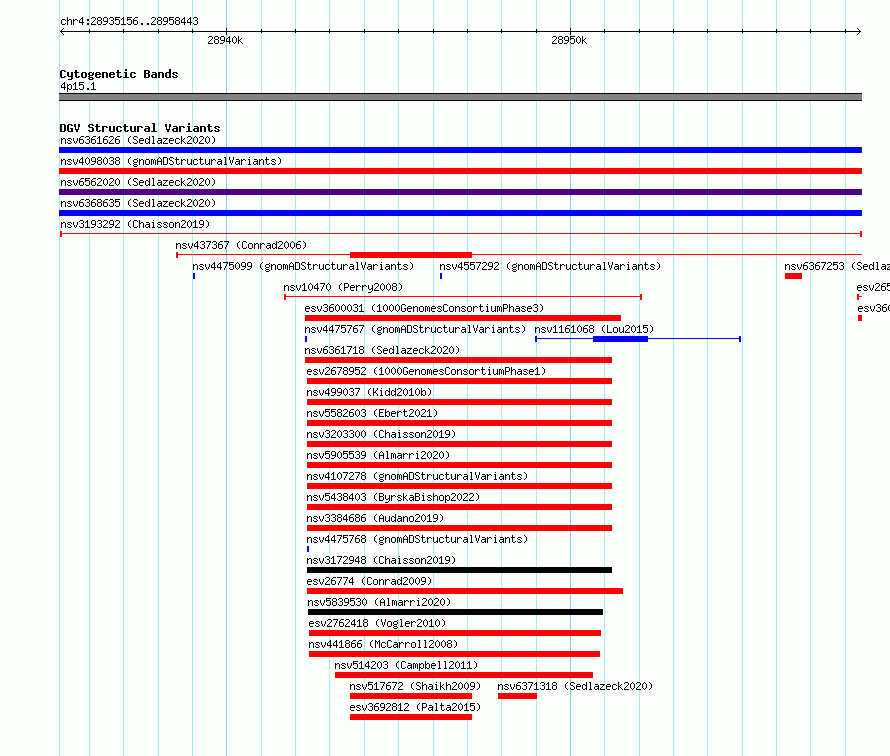Click the 28950k ruler tick label
The width and height of the screenshot is (890, 756).
(x=569, y=40)
